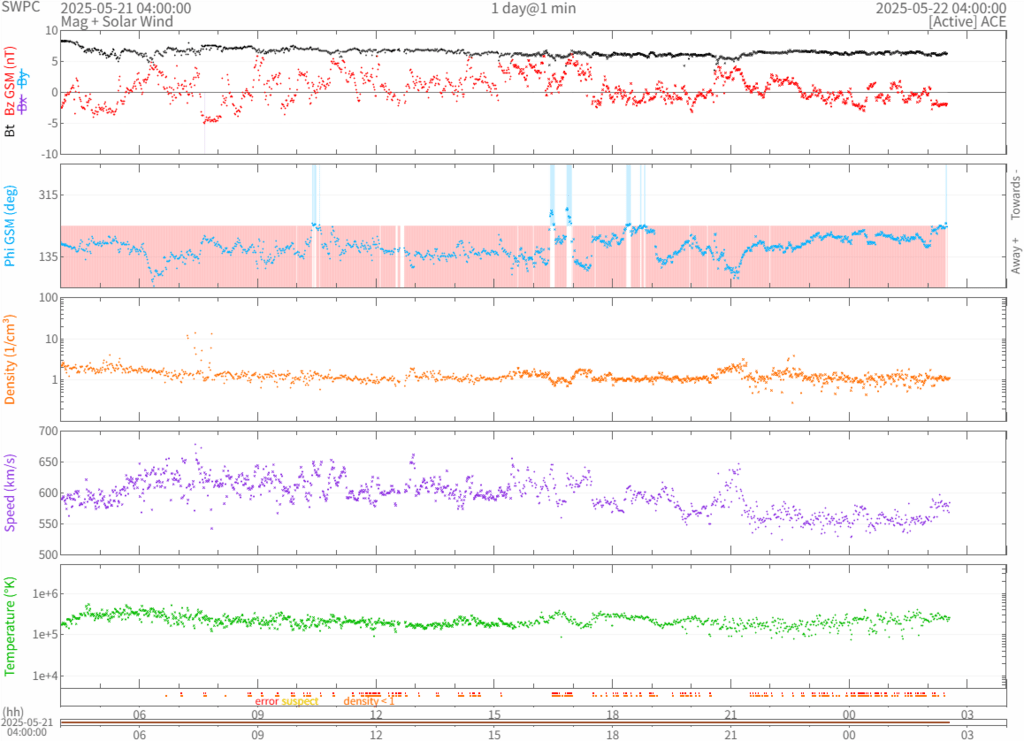Click the Density (1/cm³) axis label
This screenshot has width=1024, height=741.
tap(9, 359)
